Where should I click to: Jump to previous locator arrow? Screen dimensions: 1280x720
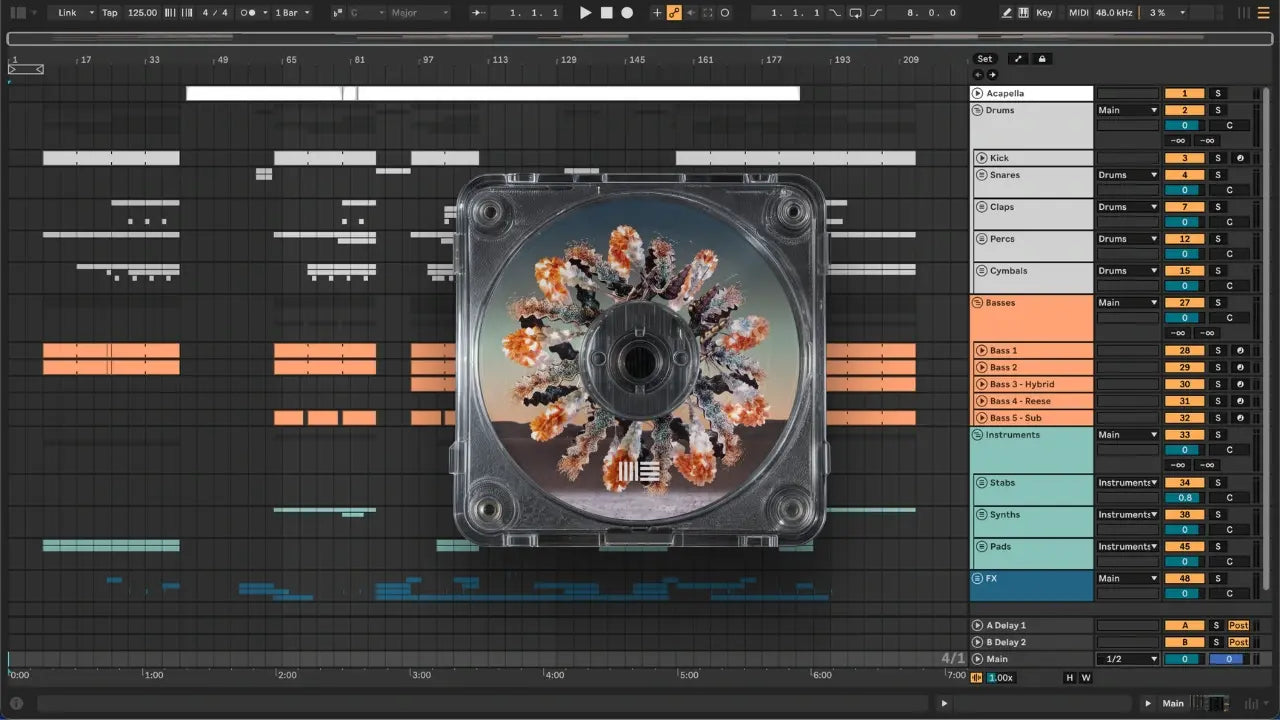point(978,74)
